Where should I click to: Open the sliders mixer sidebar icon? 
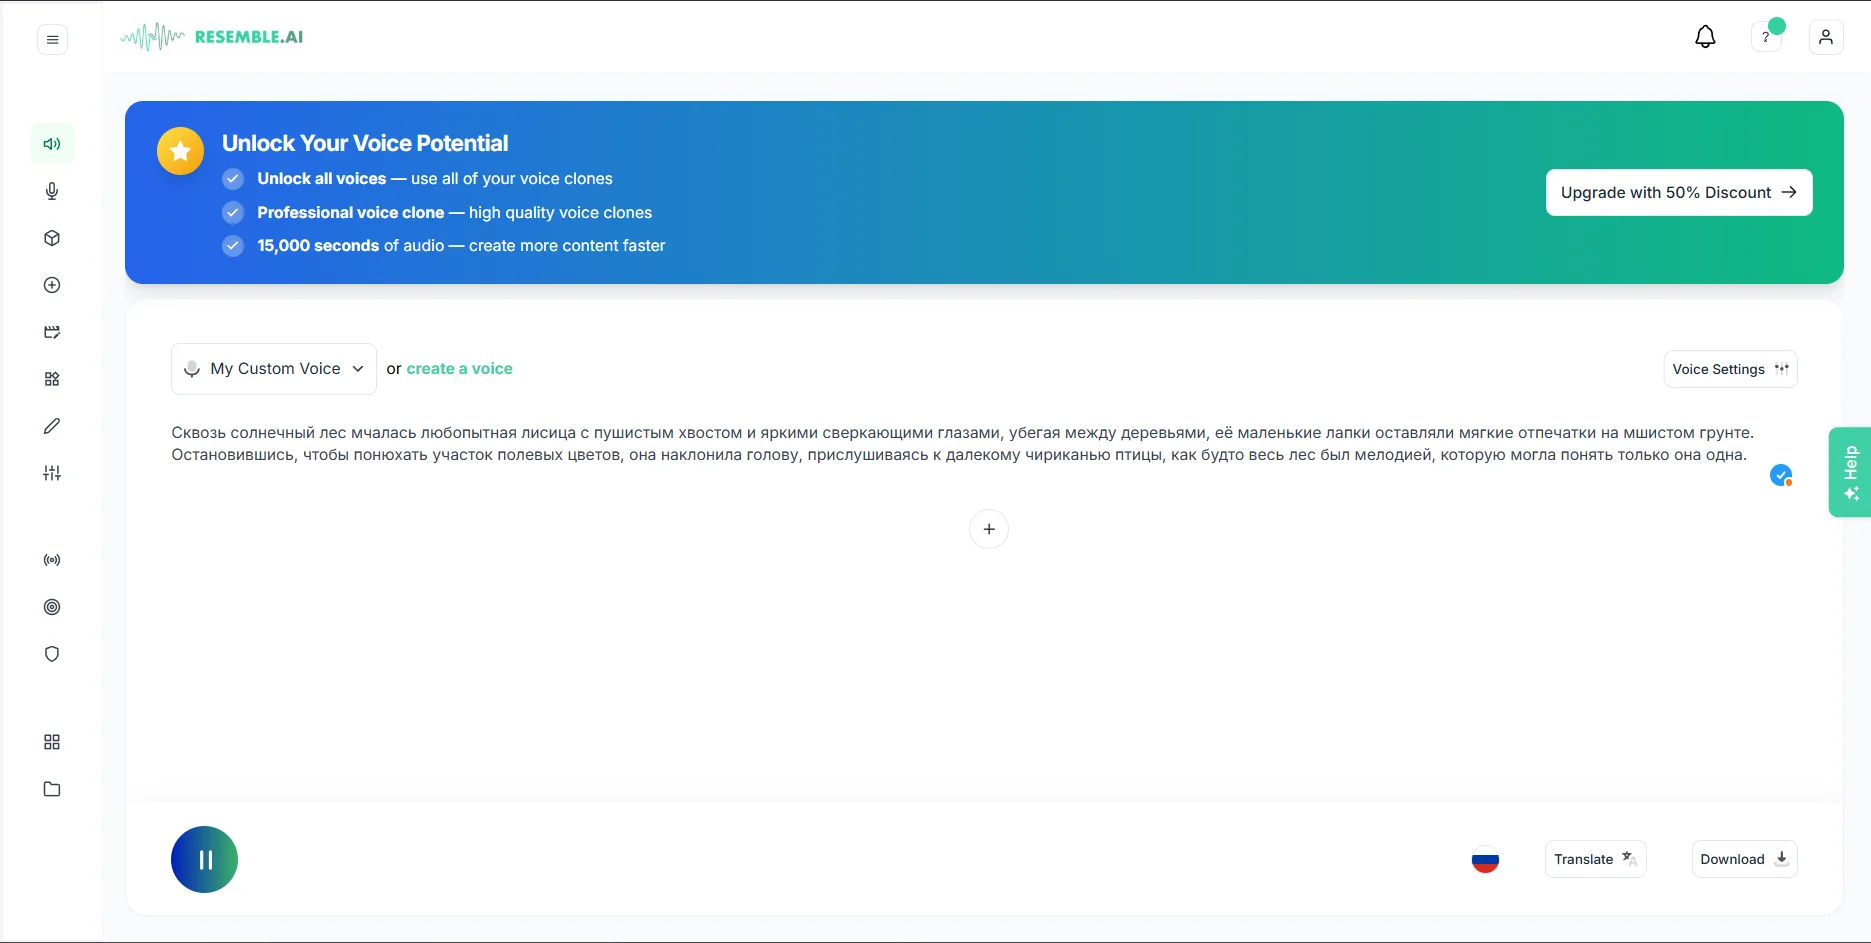tap(52, 473)
